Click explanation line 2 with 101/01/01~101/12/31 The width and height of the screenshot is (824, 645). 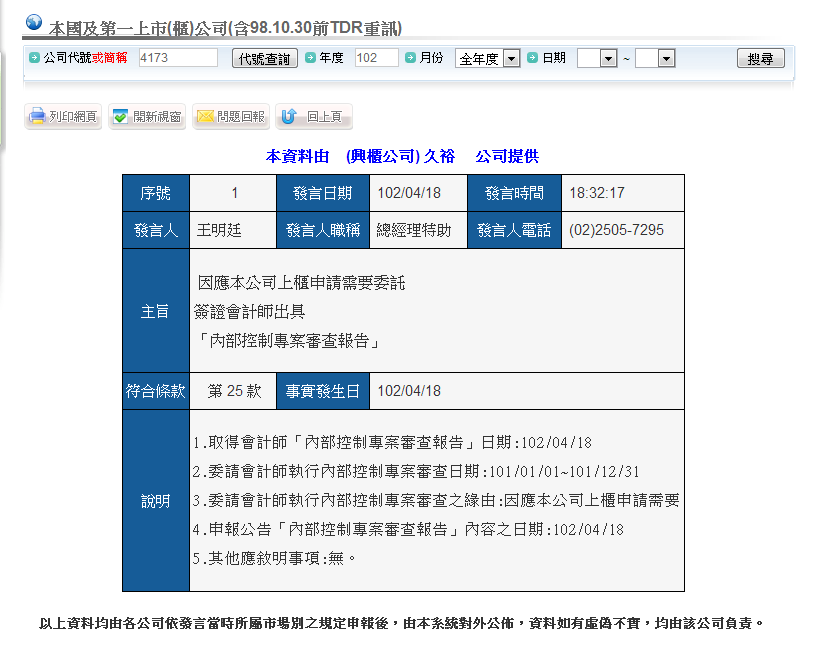point(416,472)
